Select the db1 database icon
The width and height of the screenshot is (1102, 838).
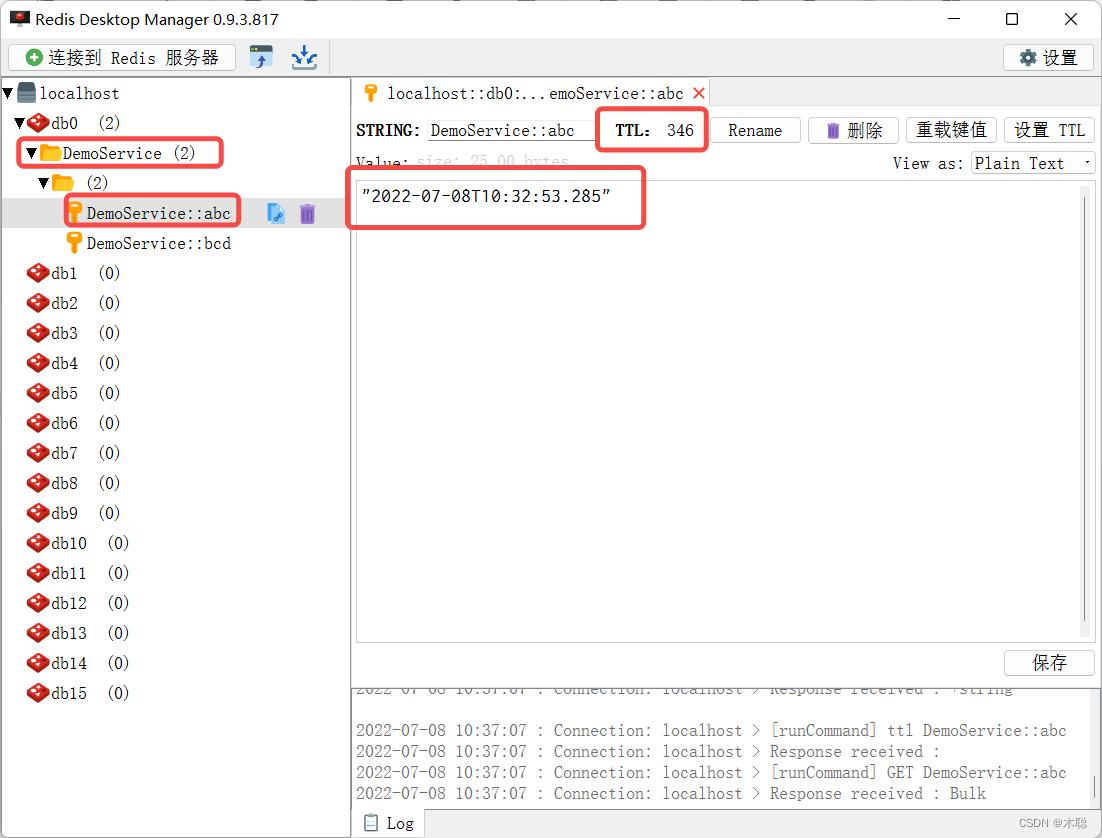point(38,273)
